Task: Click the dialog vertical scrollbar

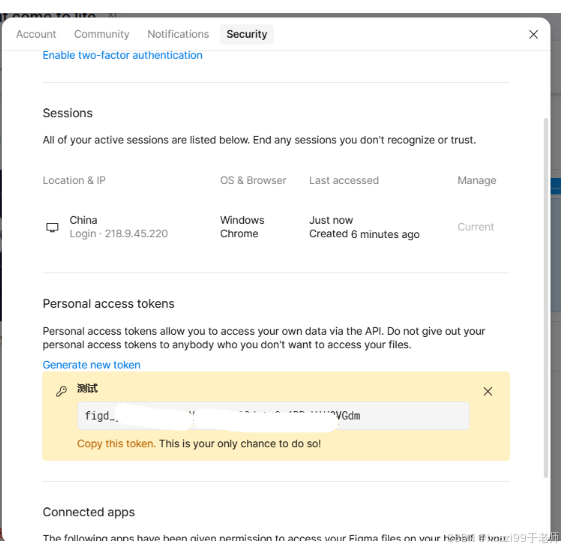Action: tap(546, 298)
